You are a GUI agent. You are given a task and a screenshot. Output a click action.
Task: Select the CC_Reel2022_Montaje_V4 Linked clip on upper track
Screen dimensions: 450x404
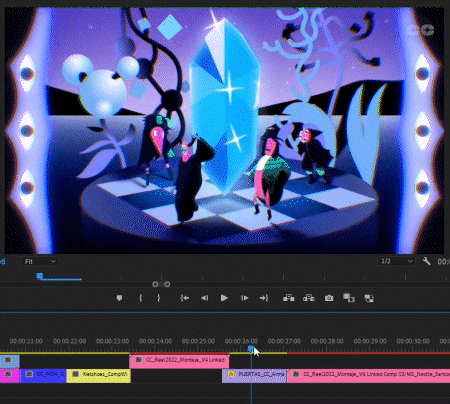(x=179, y=361)
